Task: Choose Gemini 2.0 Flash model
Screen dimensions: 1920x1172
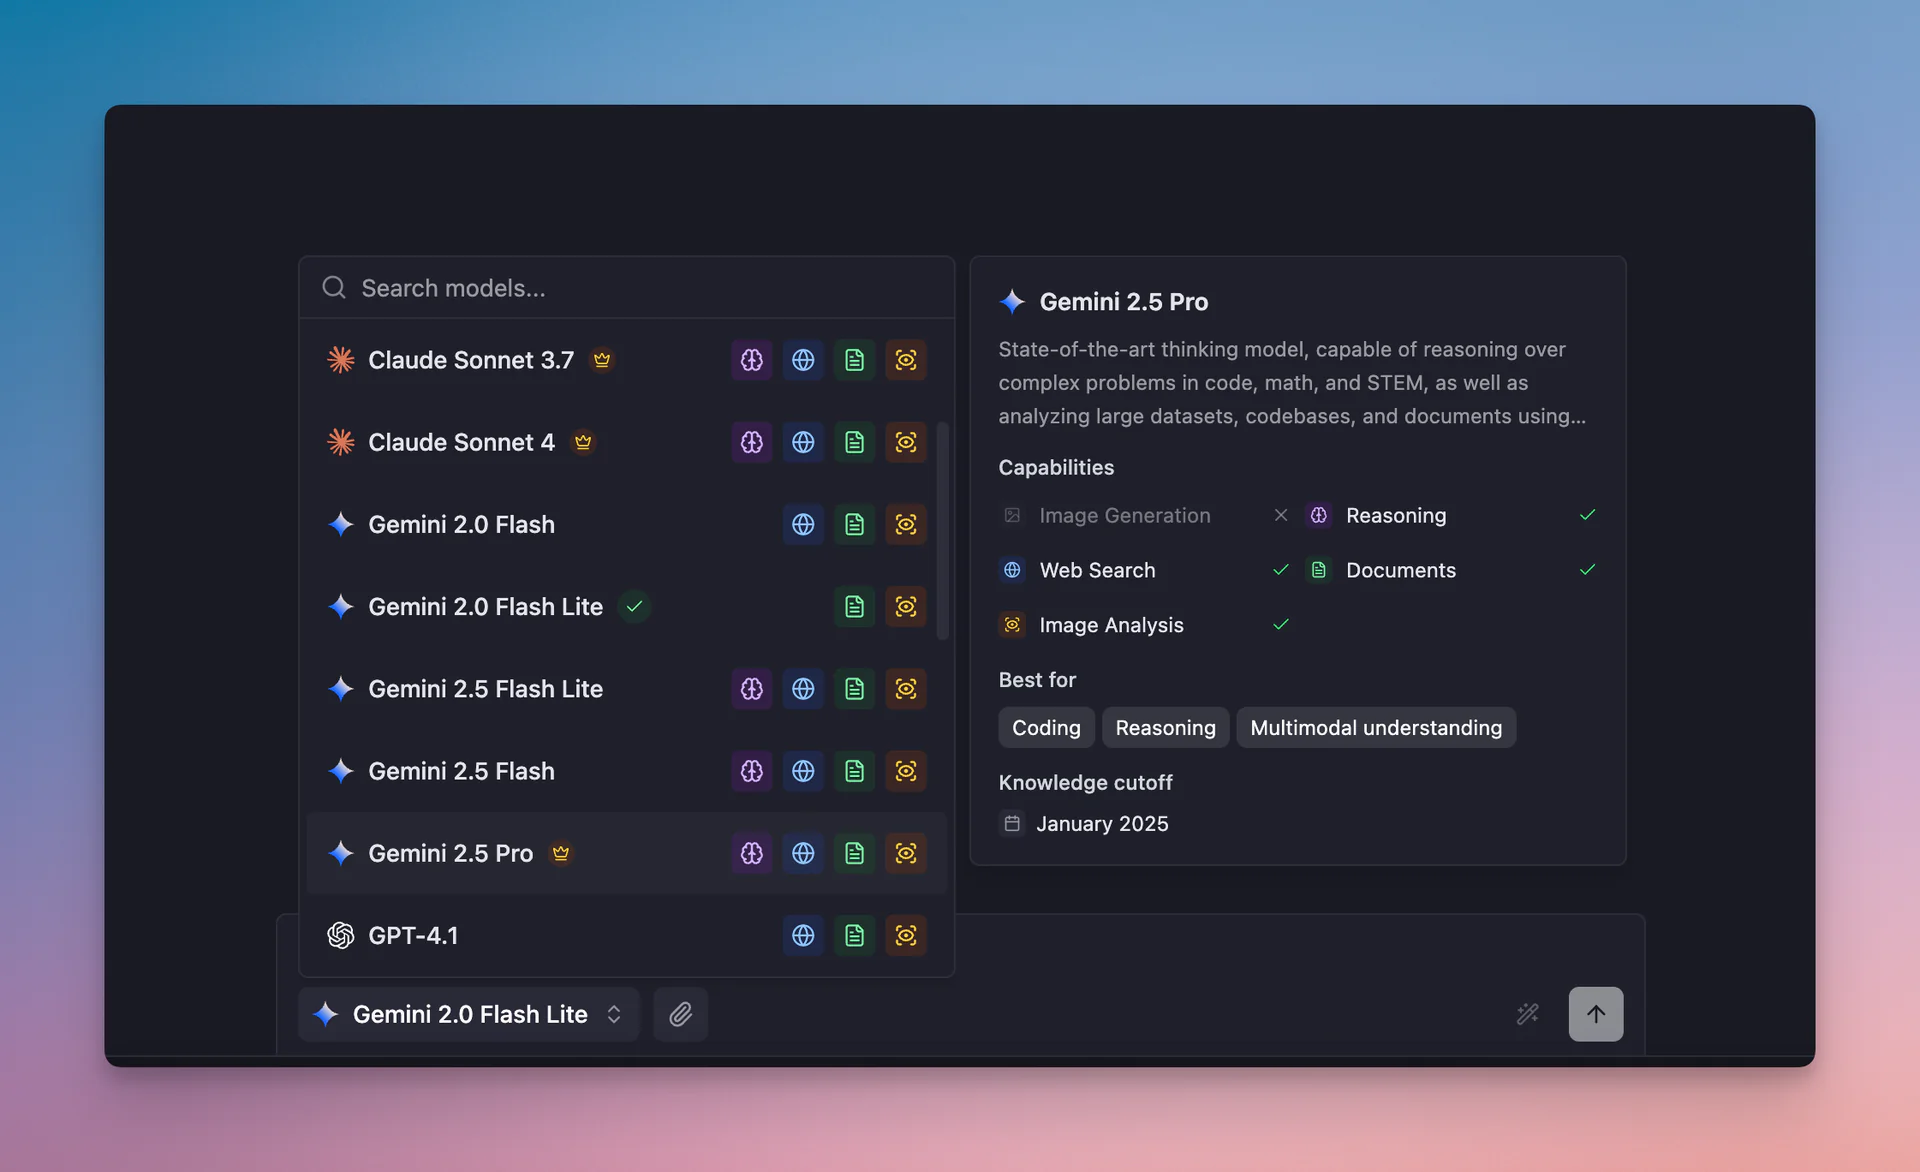Action: [626, 524]
